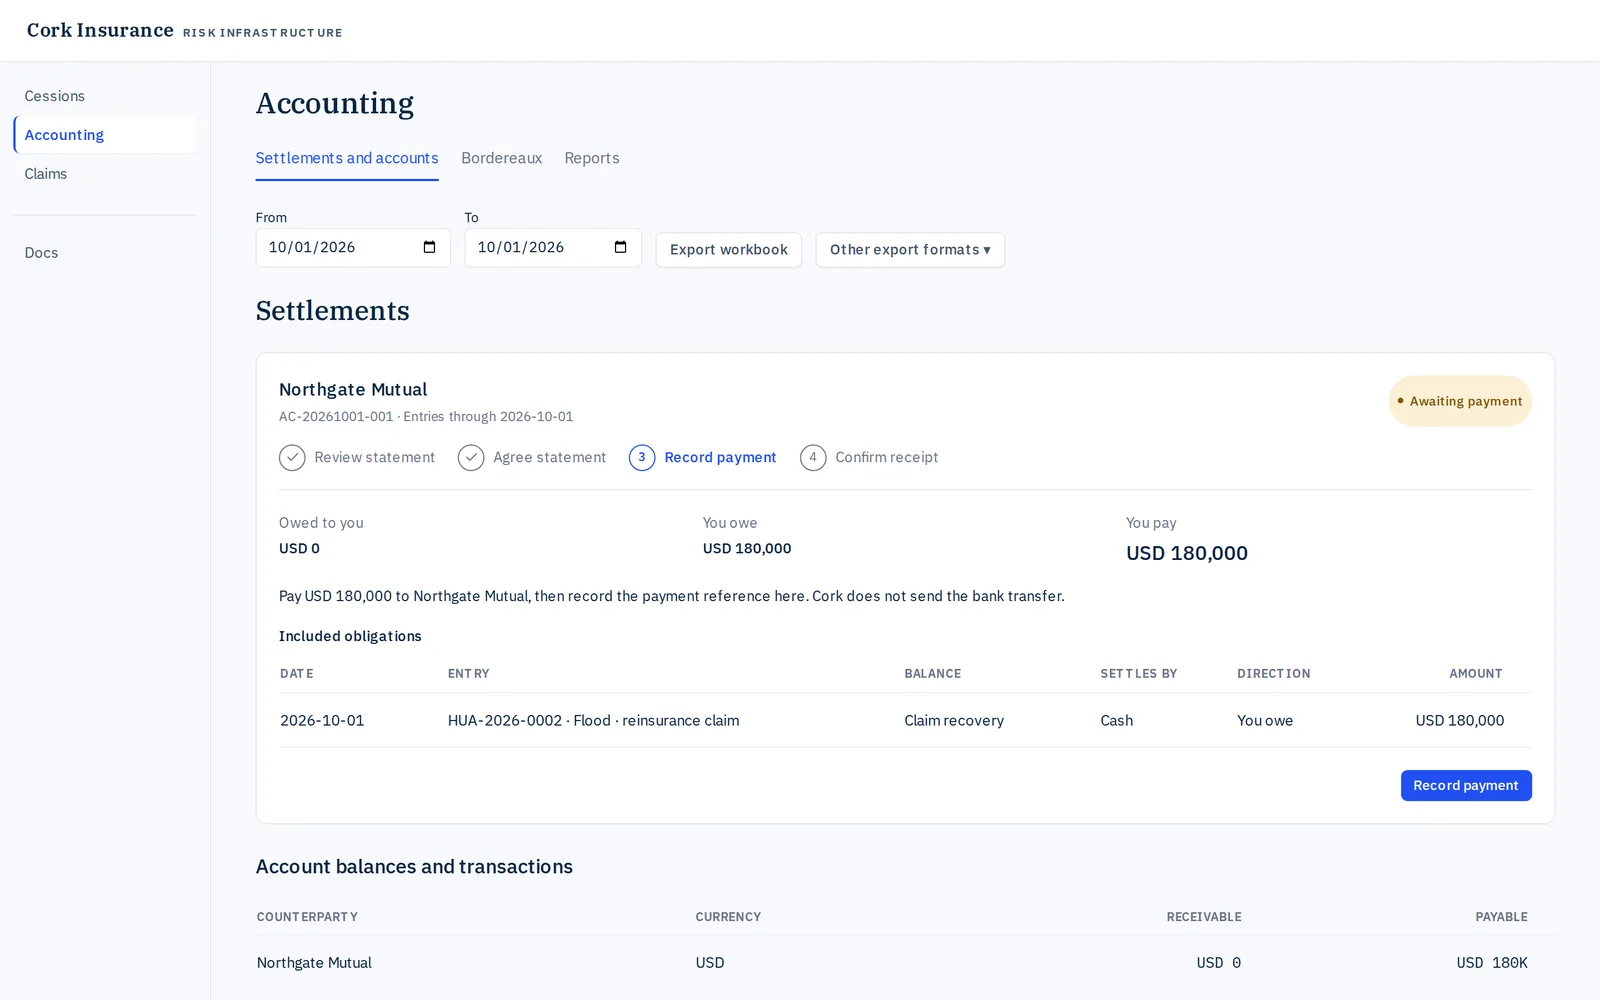
Task: Open the Reports tab
Action: 592,158
